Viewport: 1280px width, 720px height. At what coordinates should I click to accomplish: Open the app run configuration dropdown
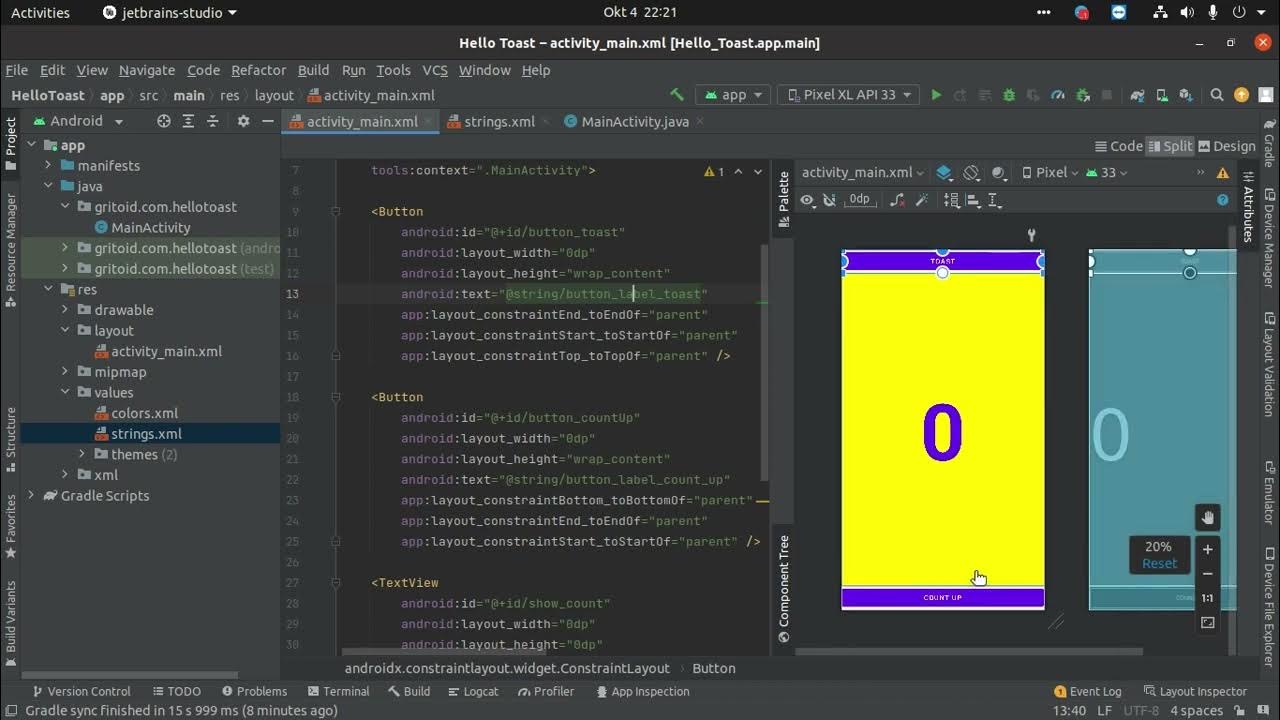[x=732, y=95]
